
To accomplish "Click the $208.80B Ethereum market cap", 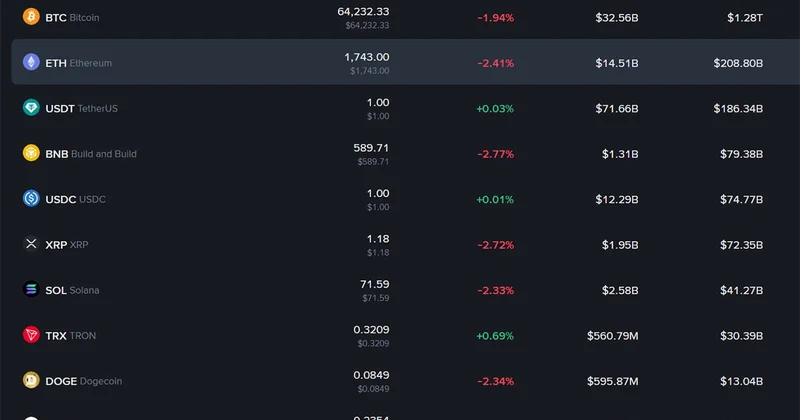I will click(x=738, y=63).
